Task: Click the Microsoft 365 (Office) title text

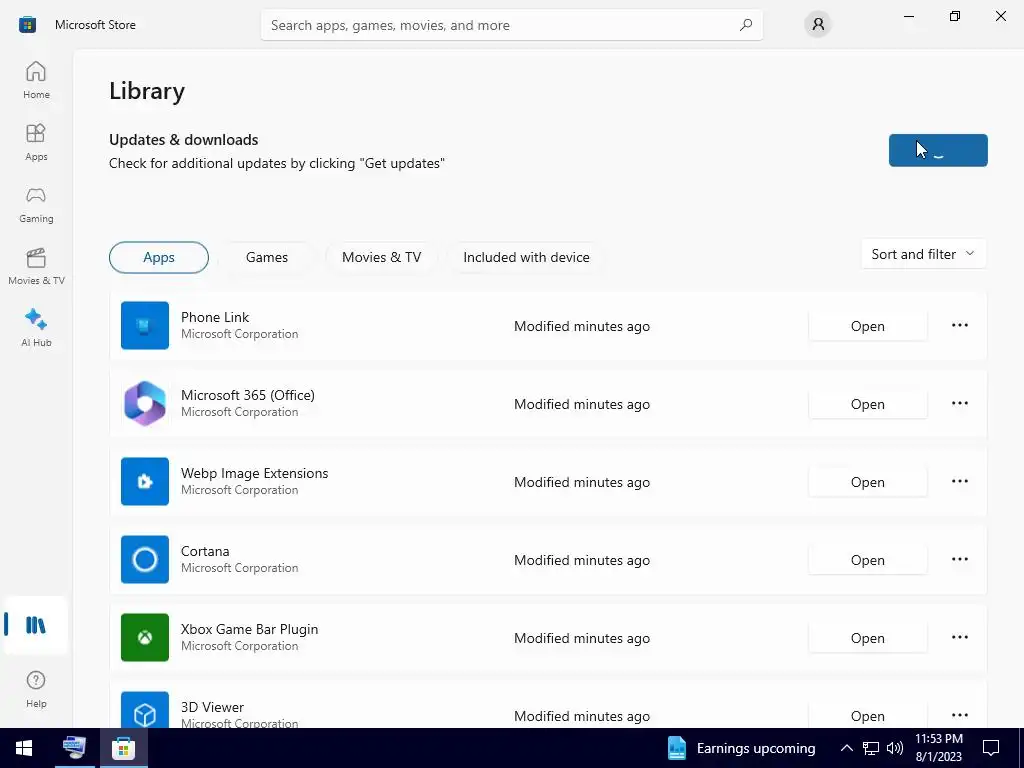Action: point(248,395)
